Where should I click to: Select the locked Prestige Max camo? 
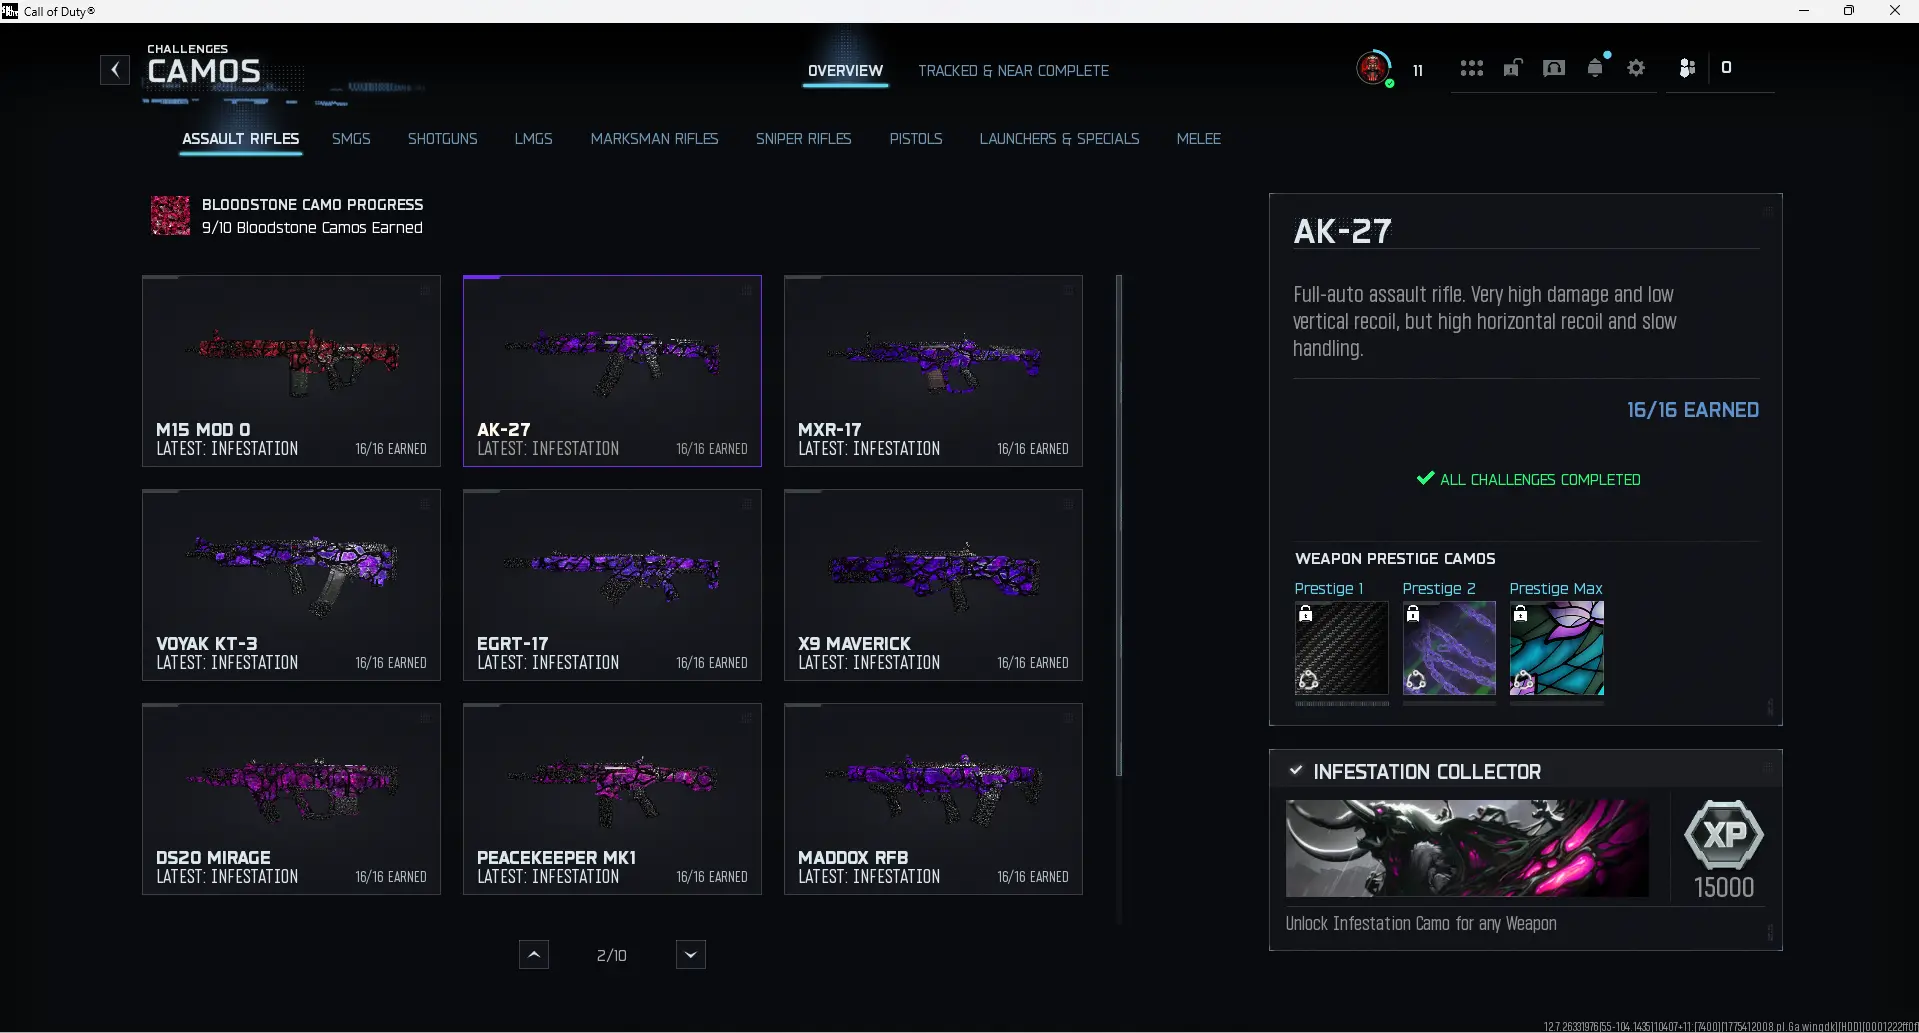(x=1556, y=648)
